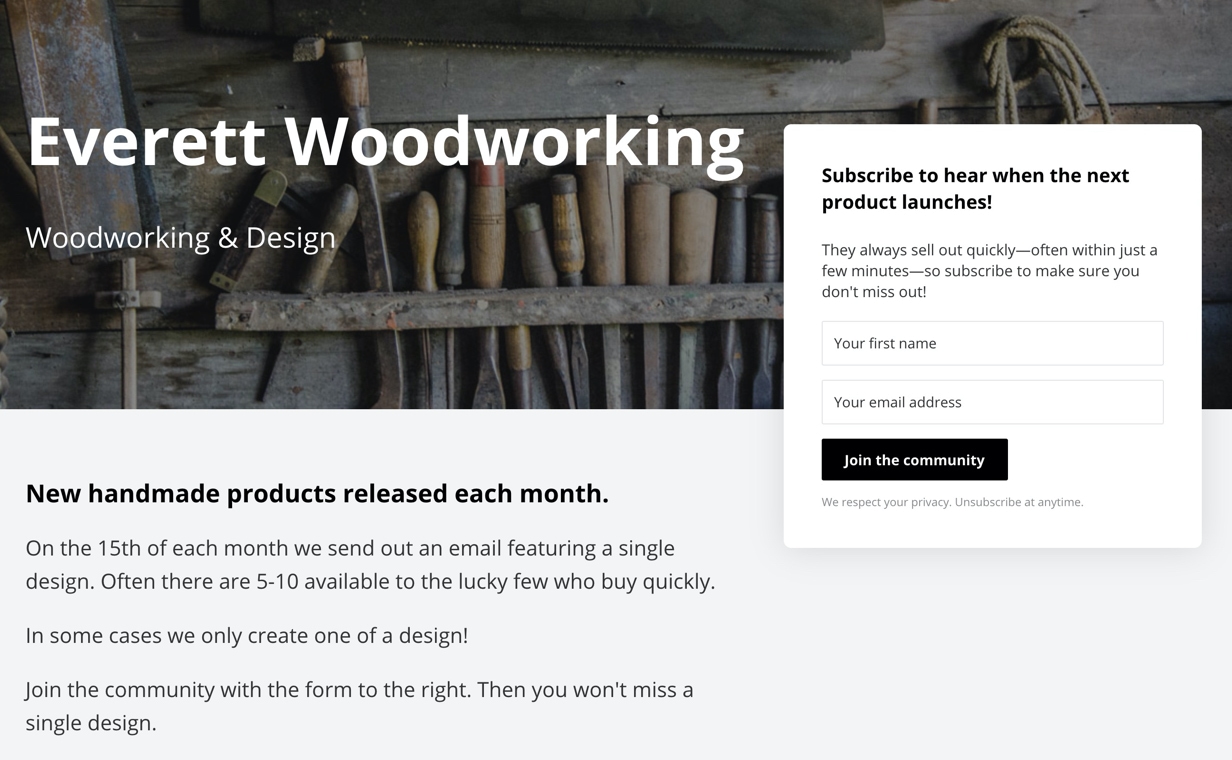
Task: Click the "Your first name" input field
Action: pos(992,343)
